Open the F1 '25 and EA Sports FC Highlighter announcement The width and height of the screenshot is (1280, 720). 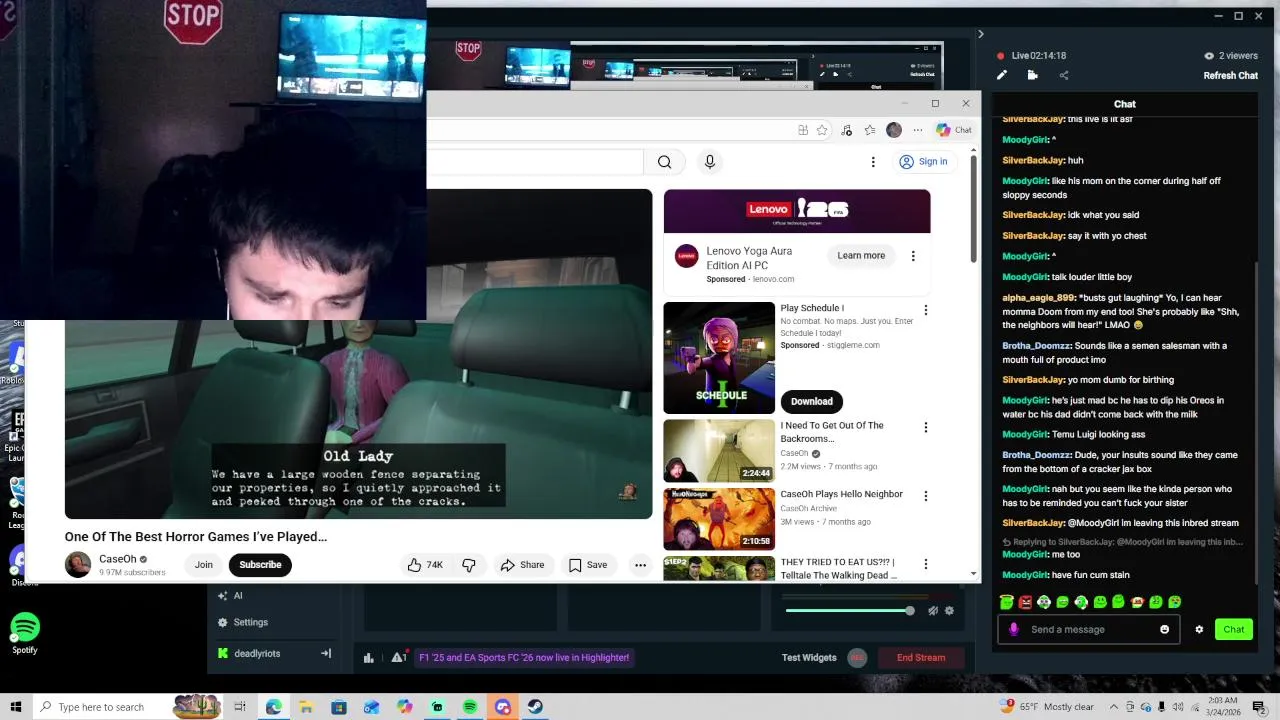tap(524, 657)
